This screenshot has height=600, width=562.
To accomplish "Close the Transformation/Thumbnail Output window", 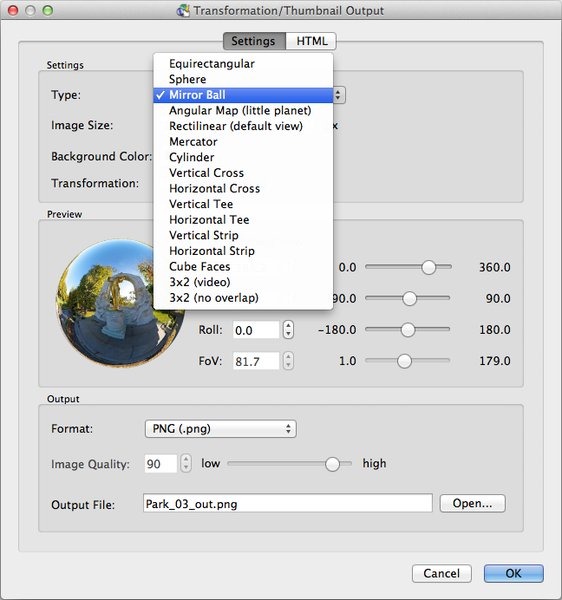I will tap(13, 10).
